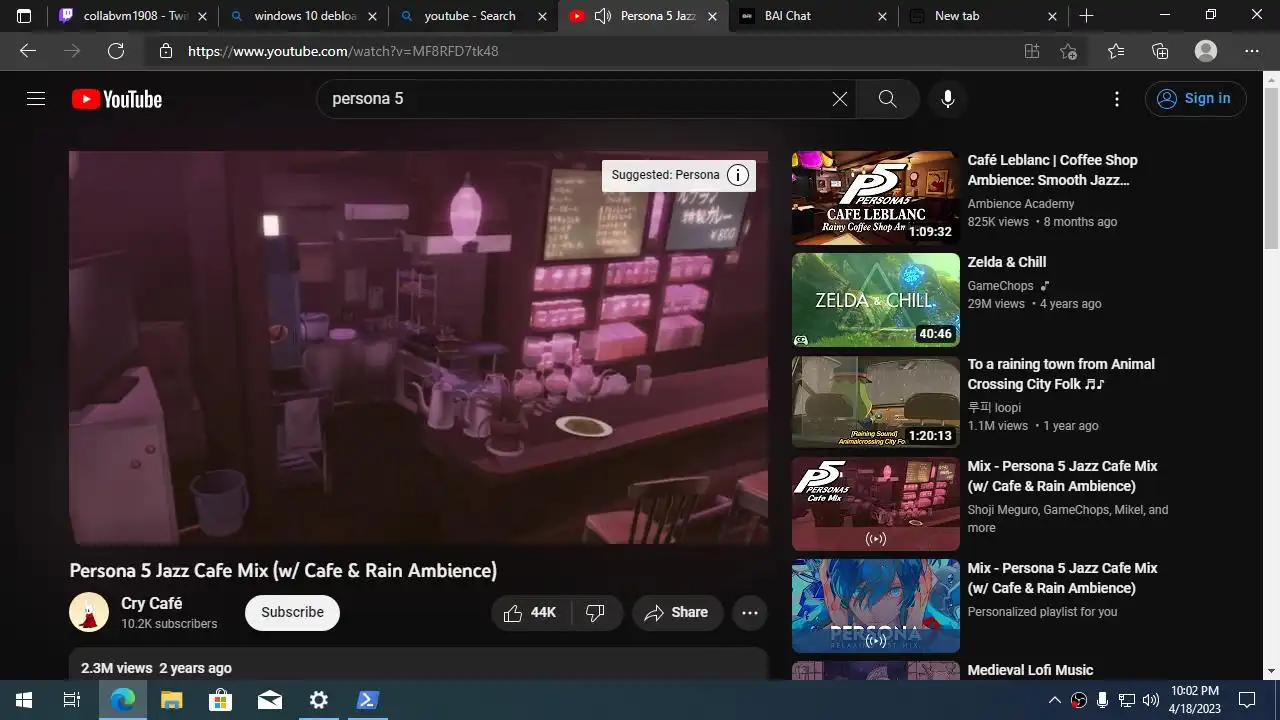
Task: Open Edge tab actions menu
Action: 24,16
